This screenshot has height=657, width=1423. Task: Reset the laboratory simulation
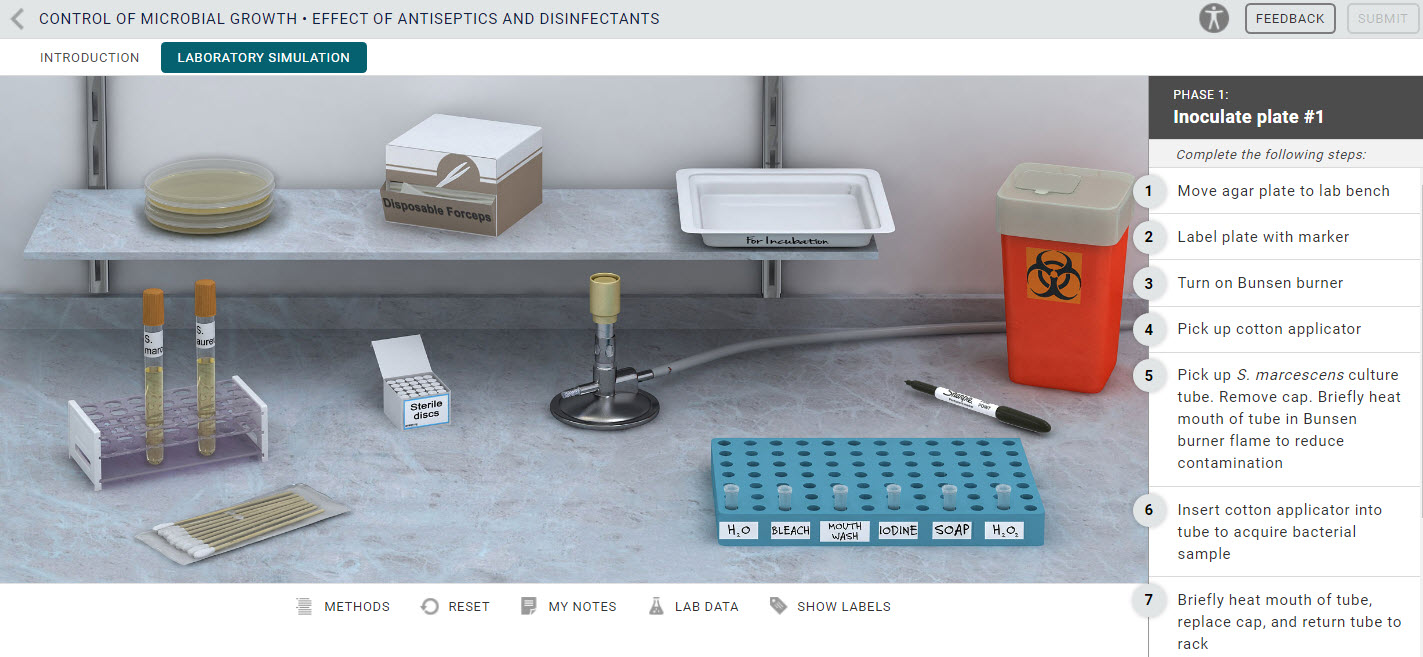click(x=455, y=606)
